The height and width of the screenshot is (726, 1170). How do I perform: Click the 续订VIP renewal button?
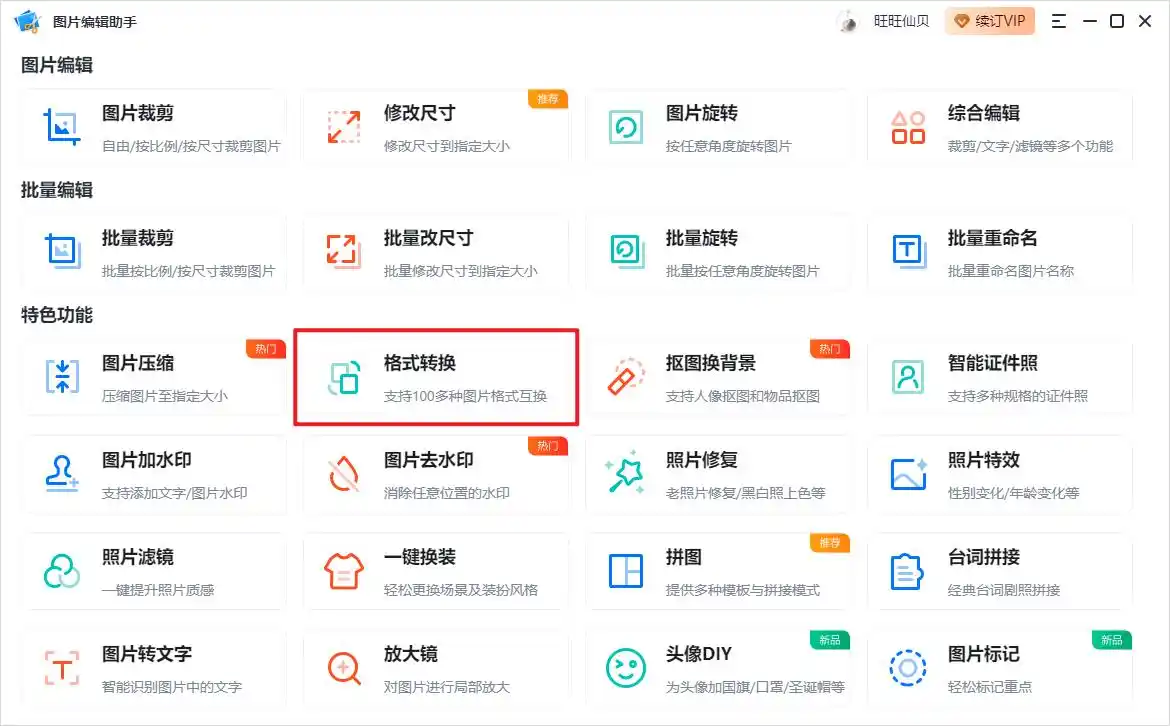(x=989, y=20)
